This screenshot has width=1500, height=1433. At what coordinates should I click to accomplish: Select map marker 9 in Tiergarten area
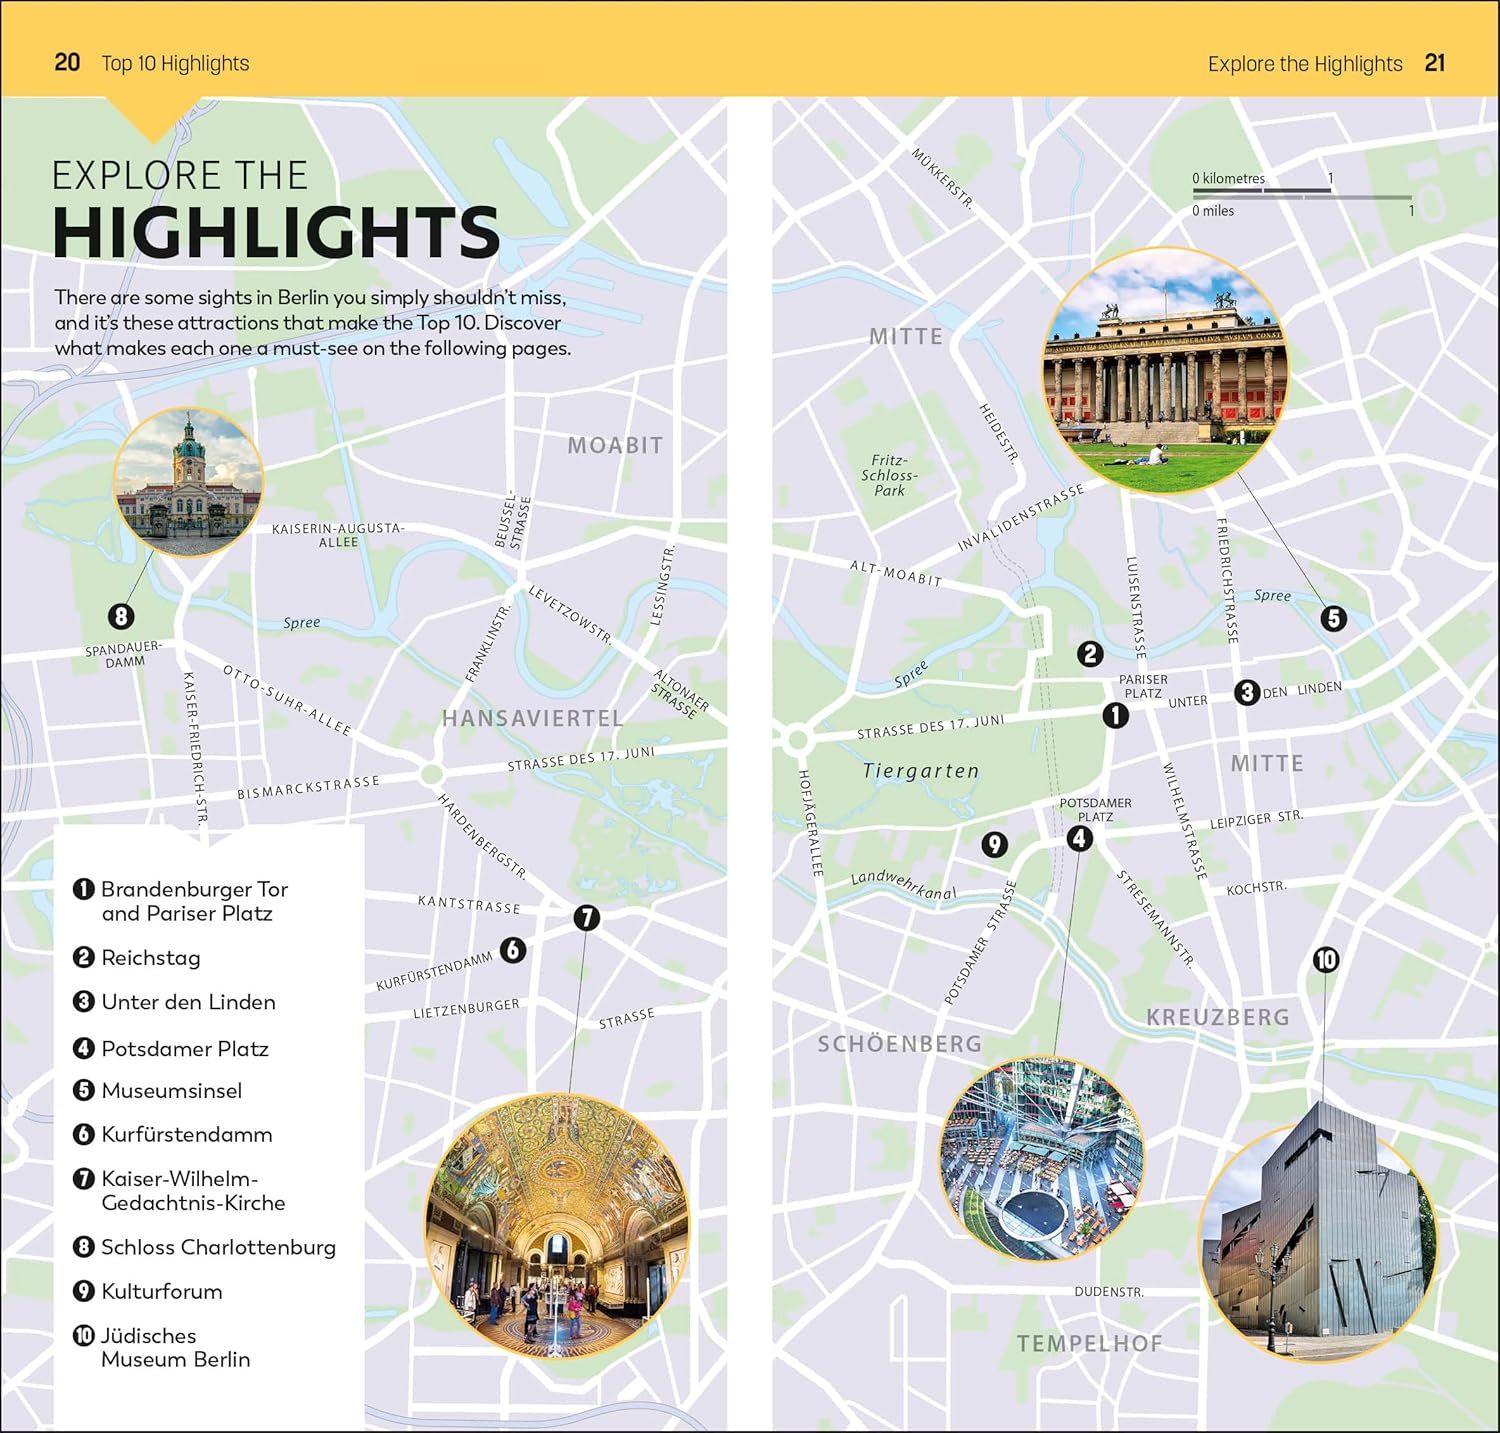(993, 845)
